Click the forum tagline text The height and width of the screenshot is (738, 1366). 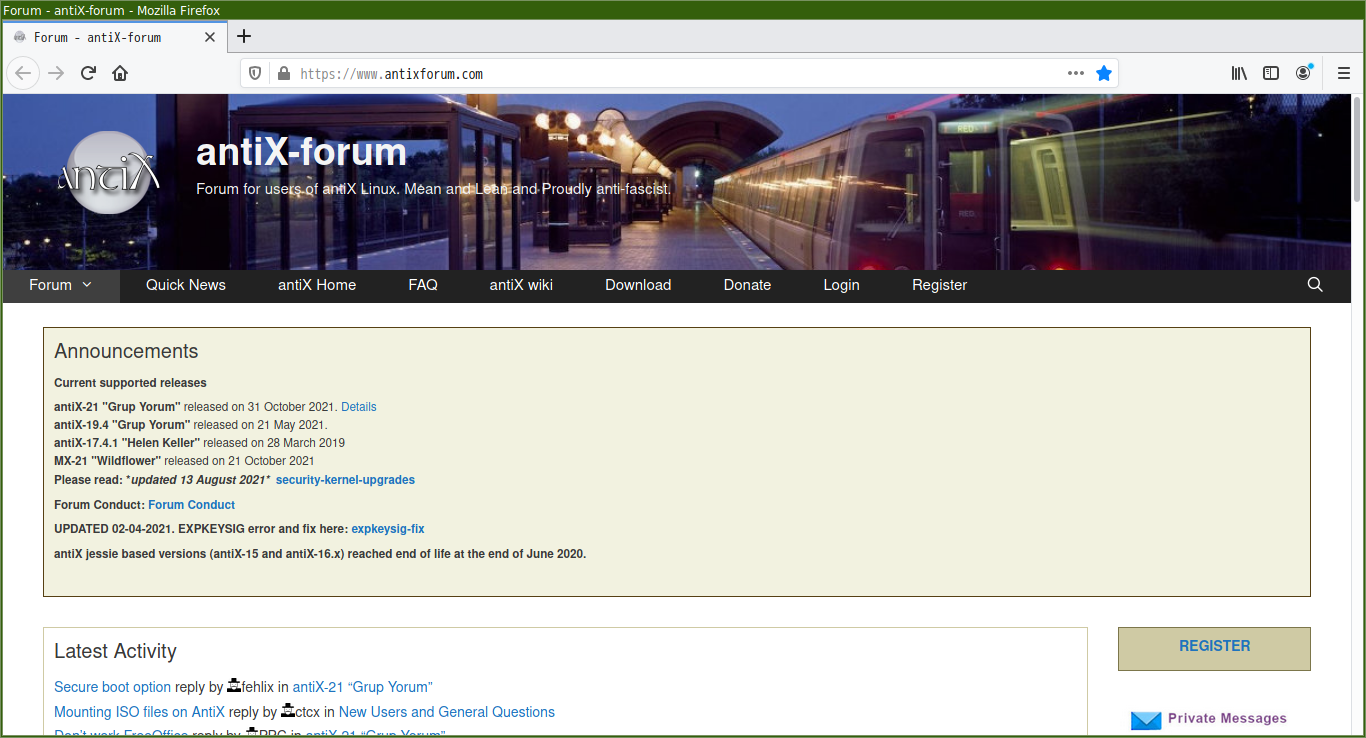[x=433, y=189]
